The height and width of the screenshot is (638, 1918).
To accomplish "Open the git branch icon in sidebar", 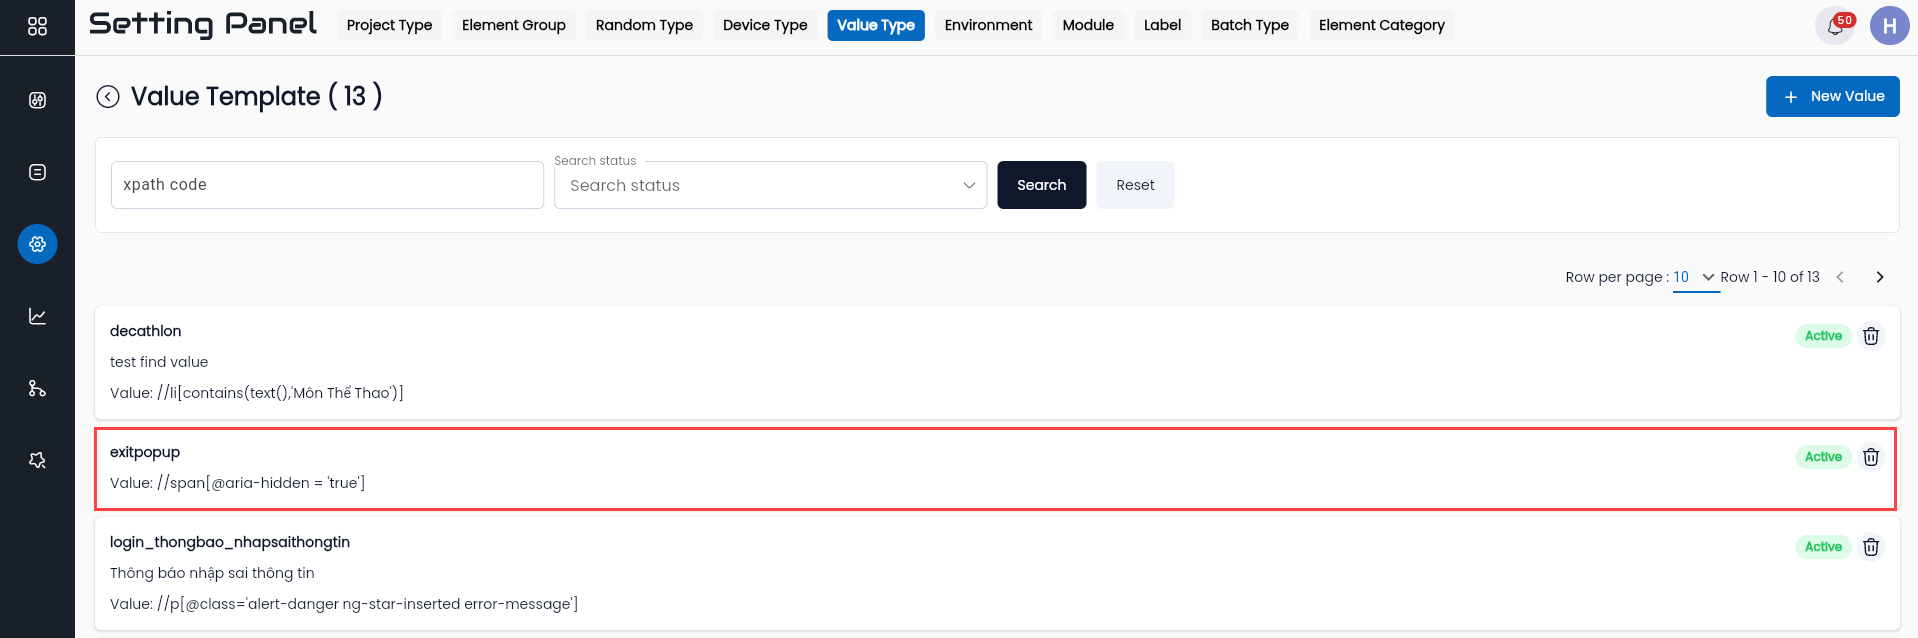I will point(37,388).
